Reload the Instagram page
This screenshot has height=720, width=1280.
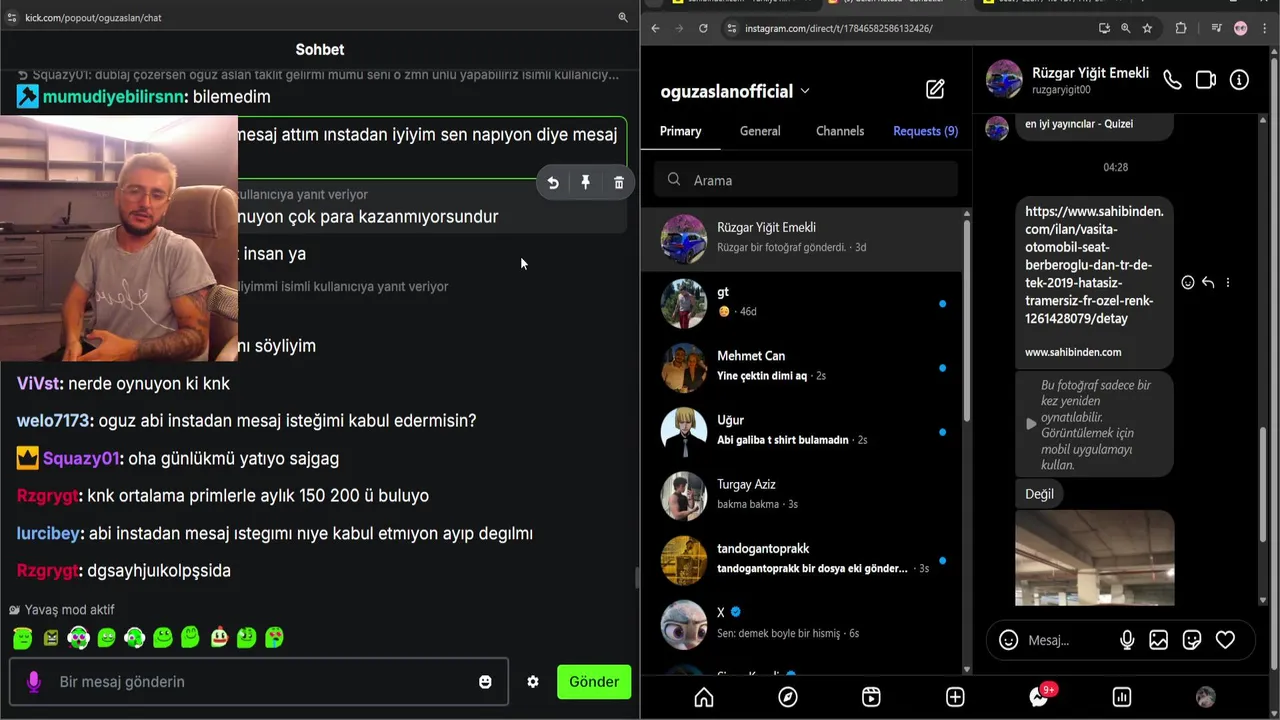pos(703,28)
